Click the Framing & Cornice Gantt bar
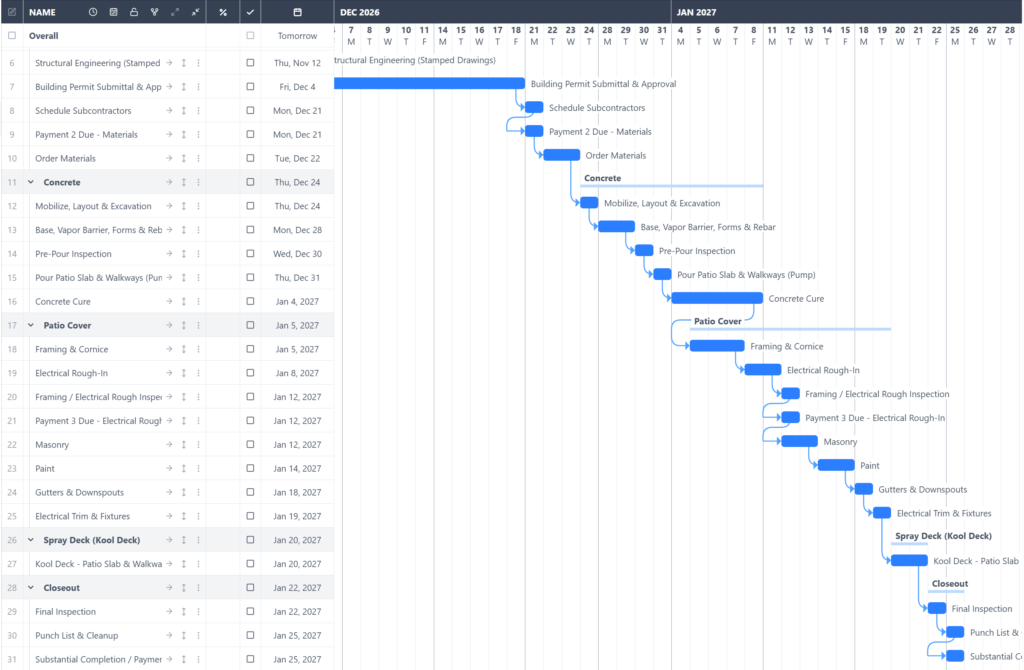The width and height of the screenshot is (1024, 670). coord(717,345)
